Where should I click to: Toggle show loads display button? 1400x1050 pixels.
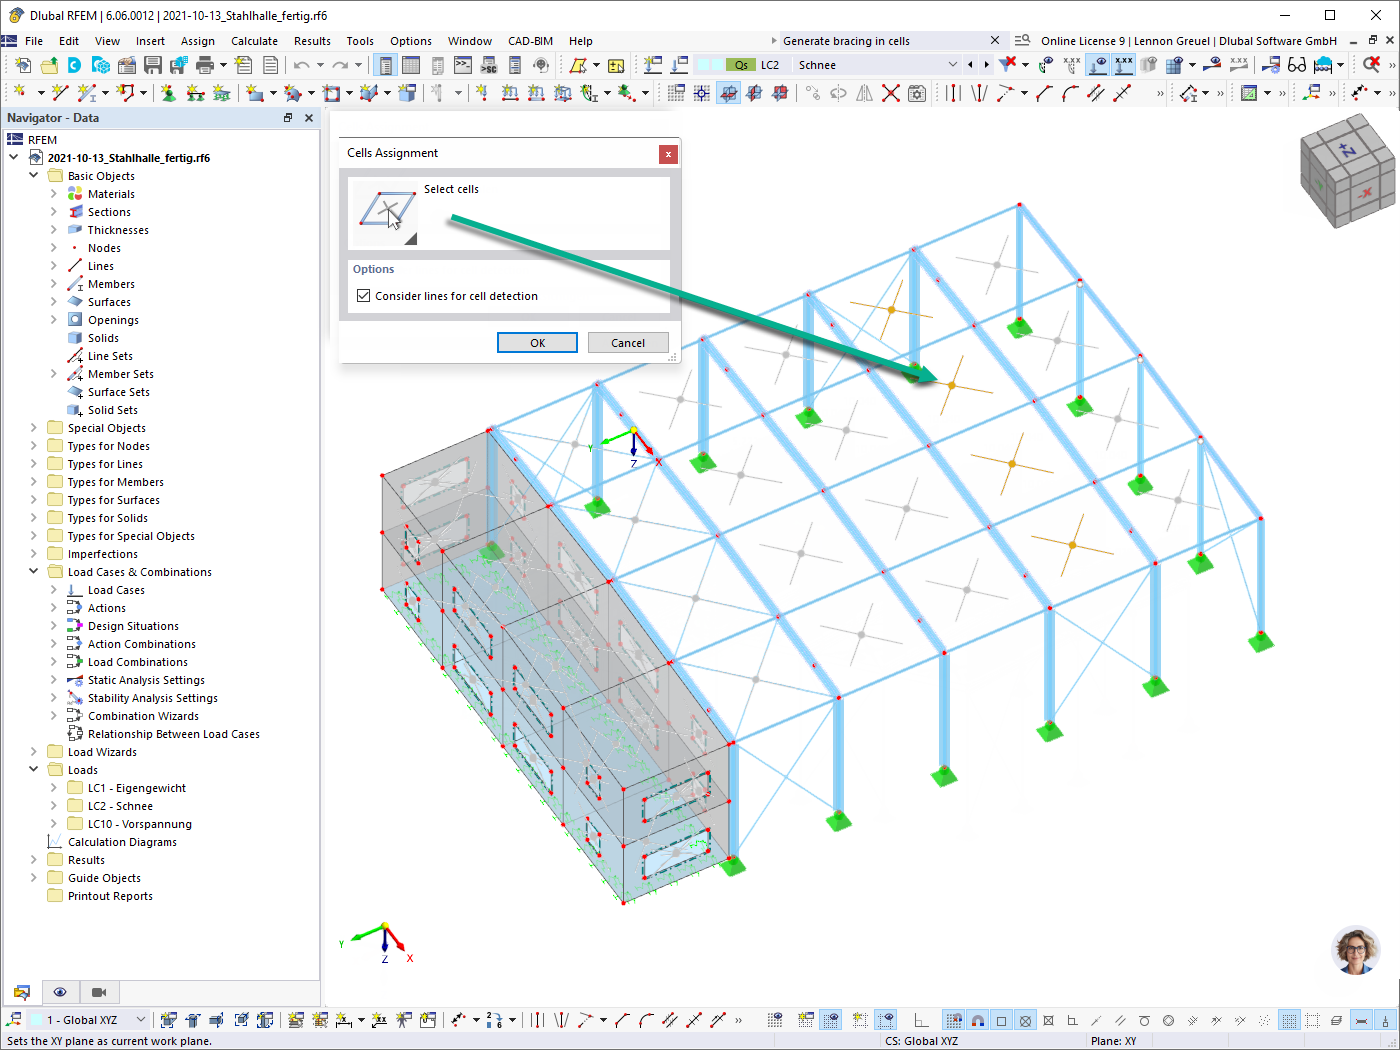point(1098,65)
